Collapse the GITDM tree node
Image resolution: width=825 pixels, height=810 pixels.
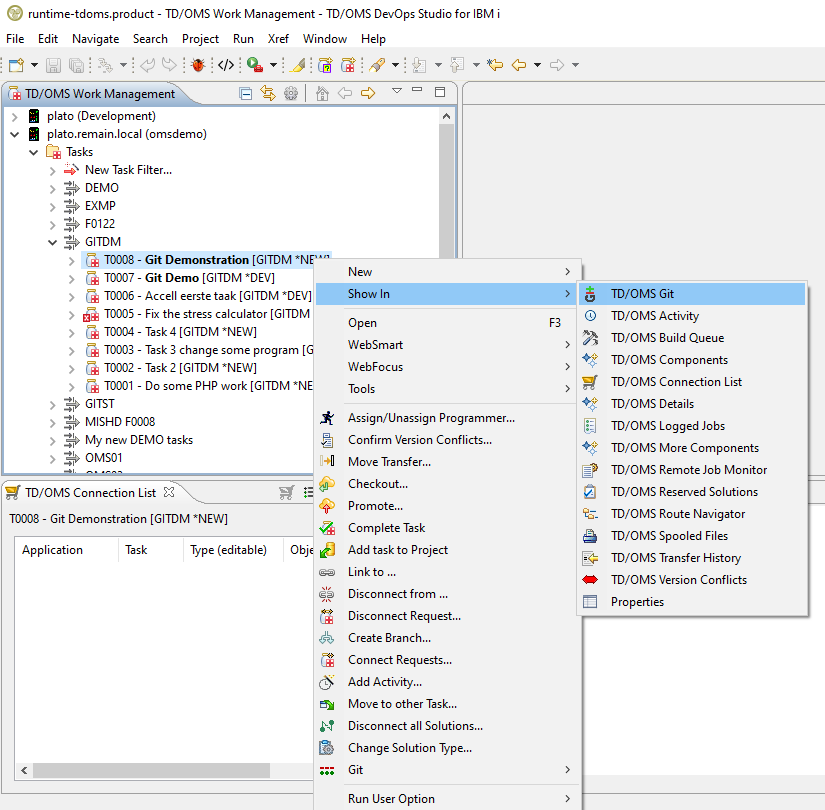[53, 242]
